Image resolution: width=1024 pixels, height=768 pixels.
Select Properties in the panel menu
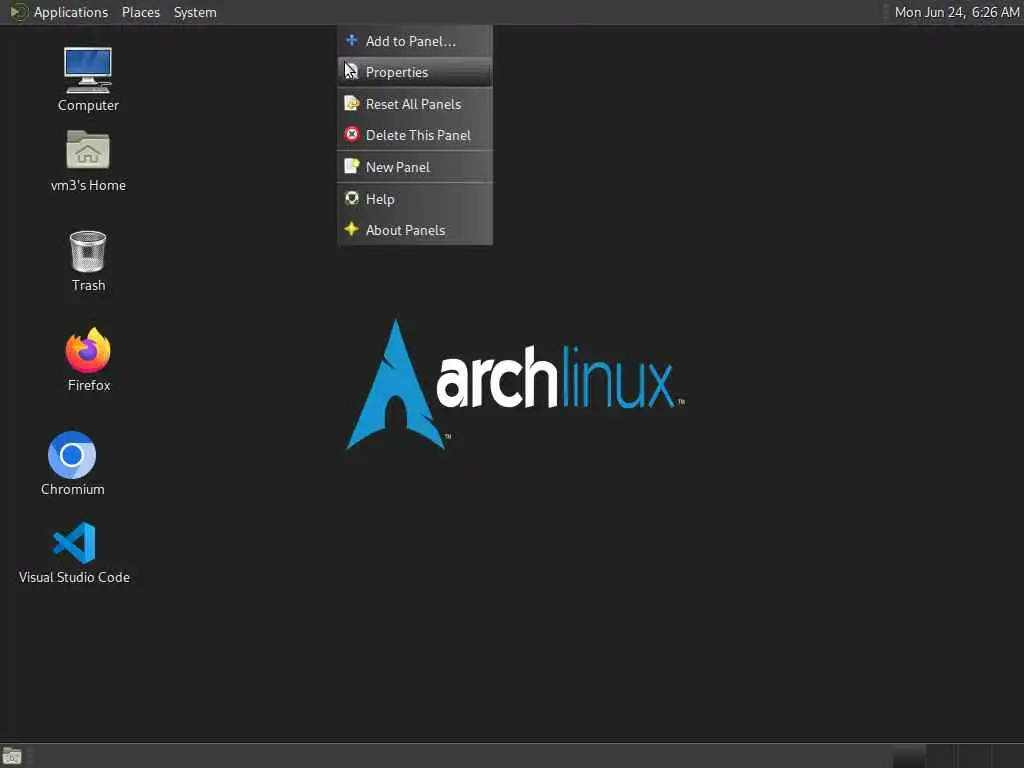415,72
